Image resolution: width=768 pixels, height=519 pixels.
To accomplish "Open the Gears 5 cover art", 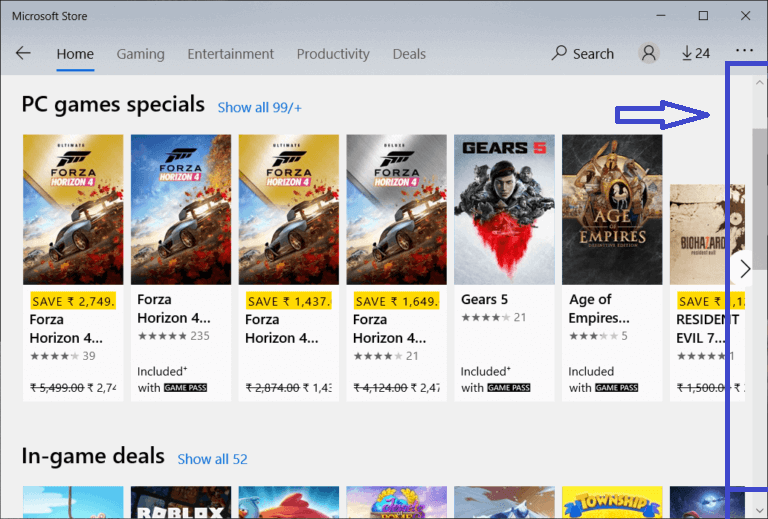I will 504,210.
